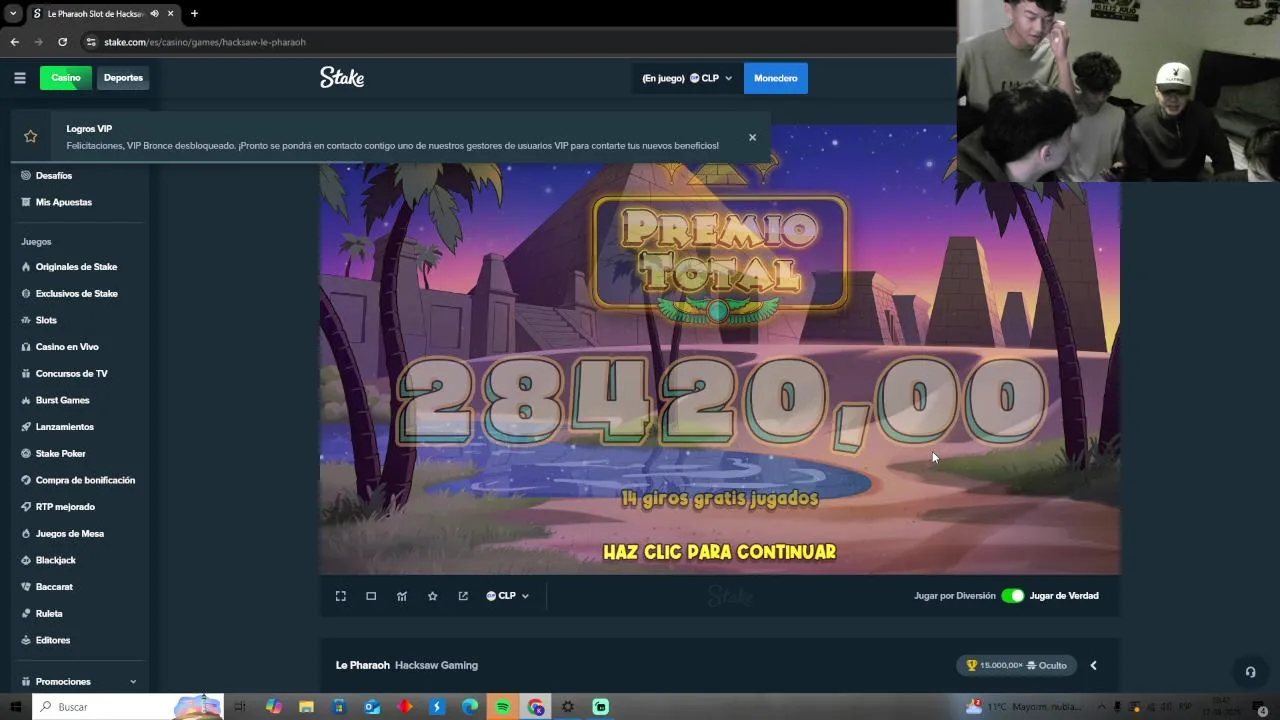Go back in browser history
This screenshot has height=720, width=1280.
[14, 42]
